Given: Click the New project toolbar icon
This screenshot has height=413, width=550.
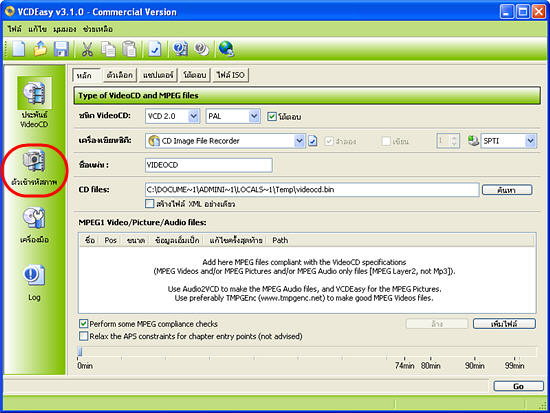Looking at the screenshot, I should point(19,49).
